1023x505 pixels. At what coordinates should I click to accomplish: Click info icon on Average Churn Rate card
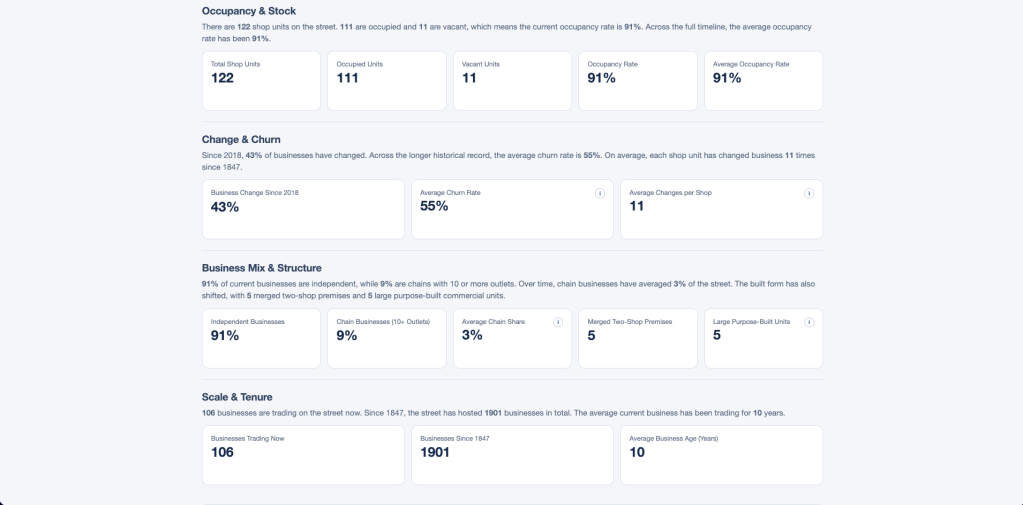tap(600, 193)
